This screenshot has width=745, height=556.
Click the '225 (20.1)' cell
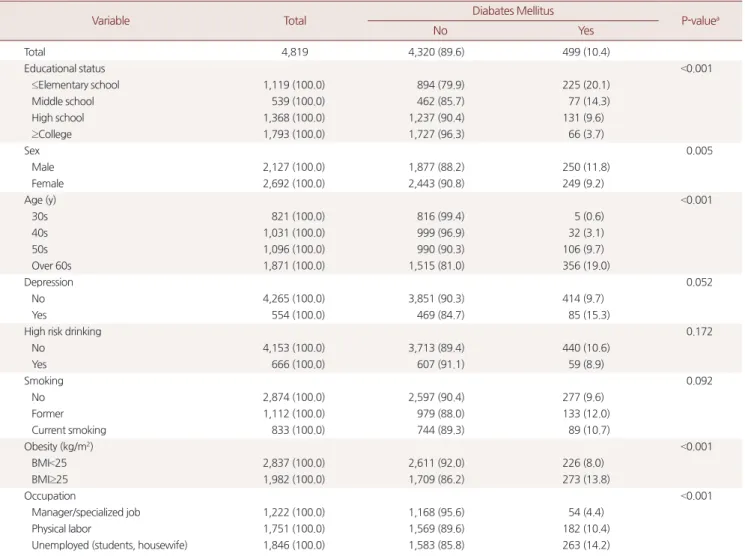586,85
